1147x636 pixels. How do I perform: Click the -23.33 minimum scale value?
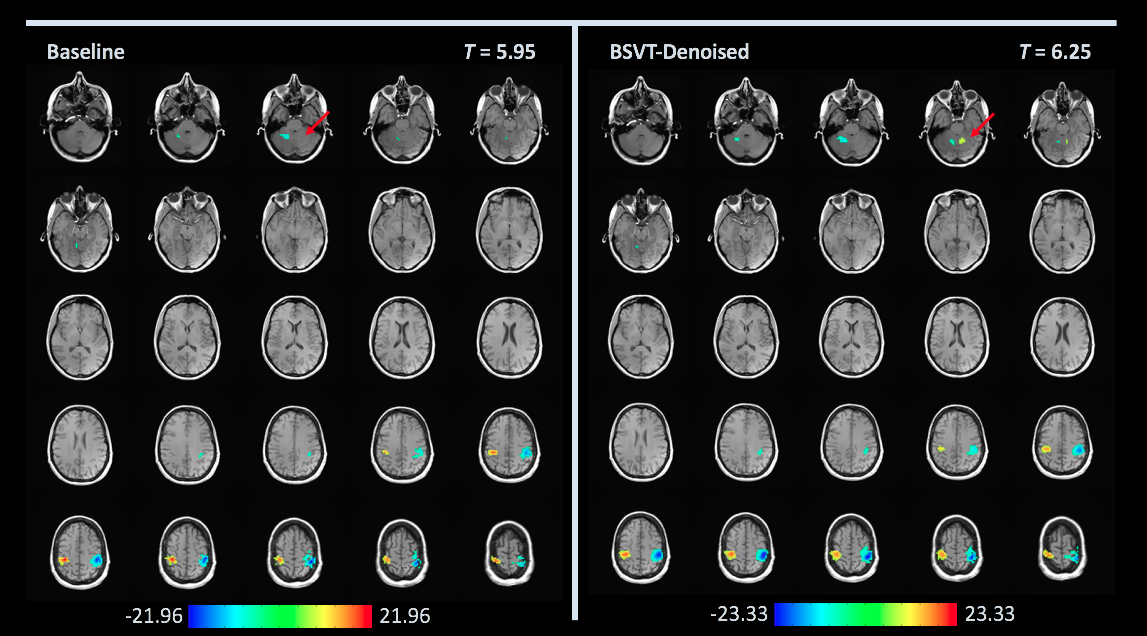pyautogui.click(x=739, y=613)
